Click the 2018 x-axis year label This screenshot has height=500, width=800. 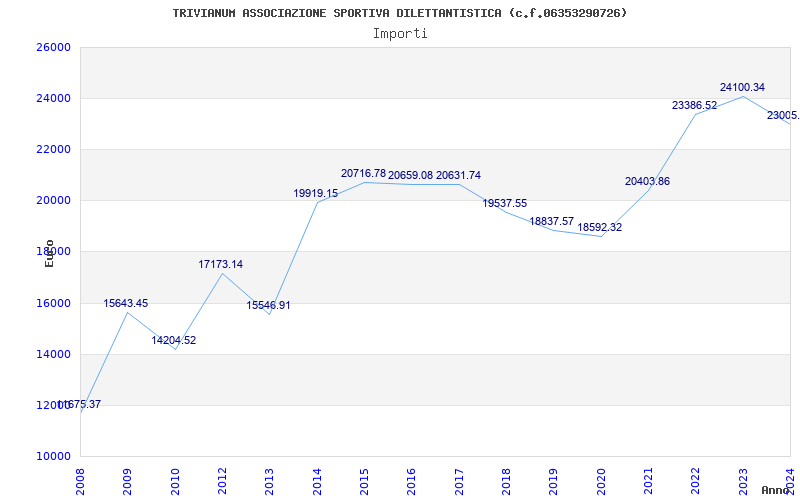(x=506, y=481)
